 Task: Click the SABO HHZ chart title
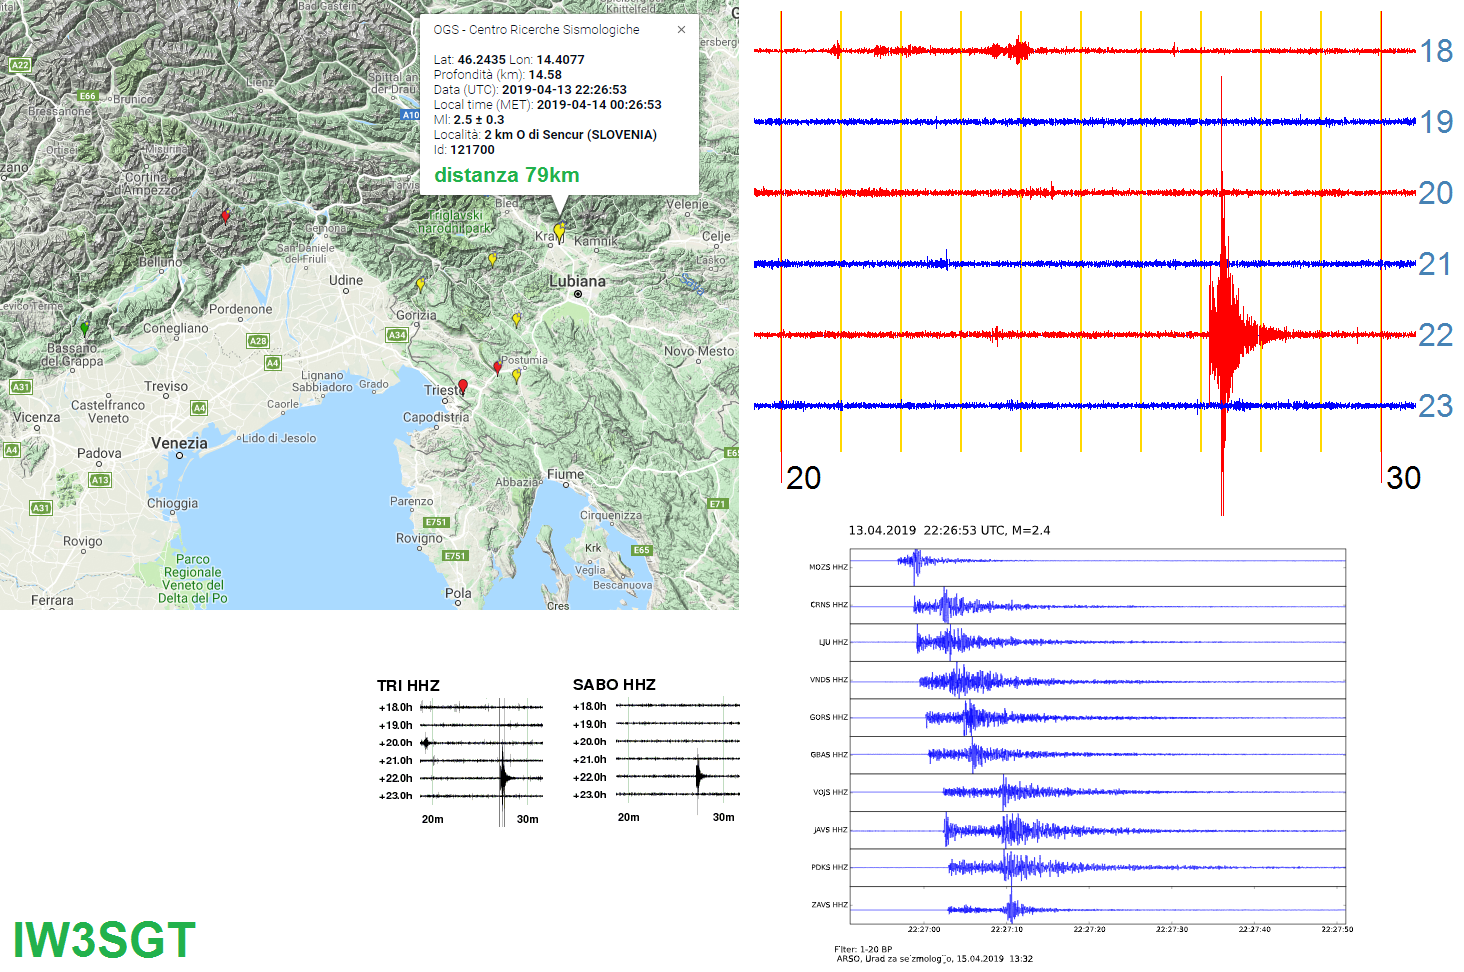(614, 684)
